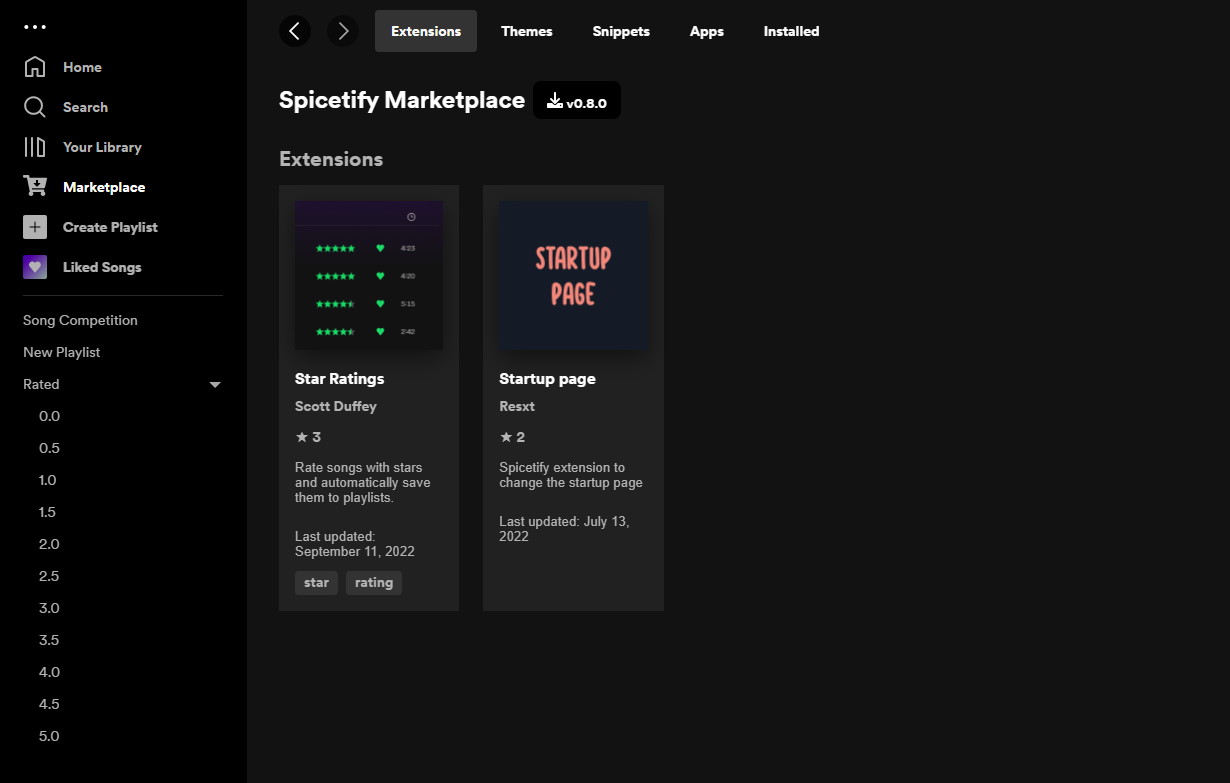Screen dimensions: 1230x783
Task: Click the Home icon in sidebar
Action: (35, 67)
